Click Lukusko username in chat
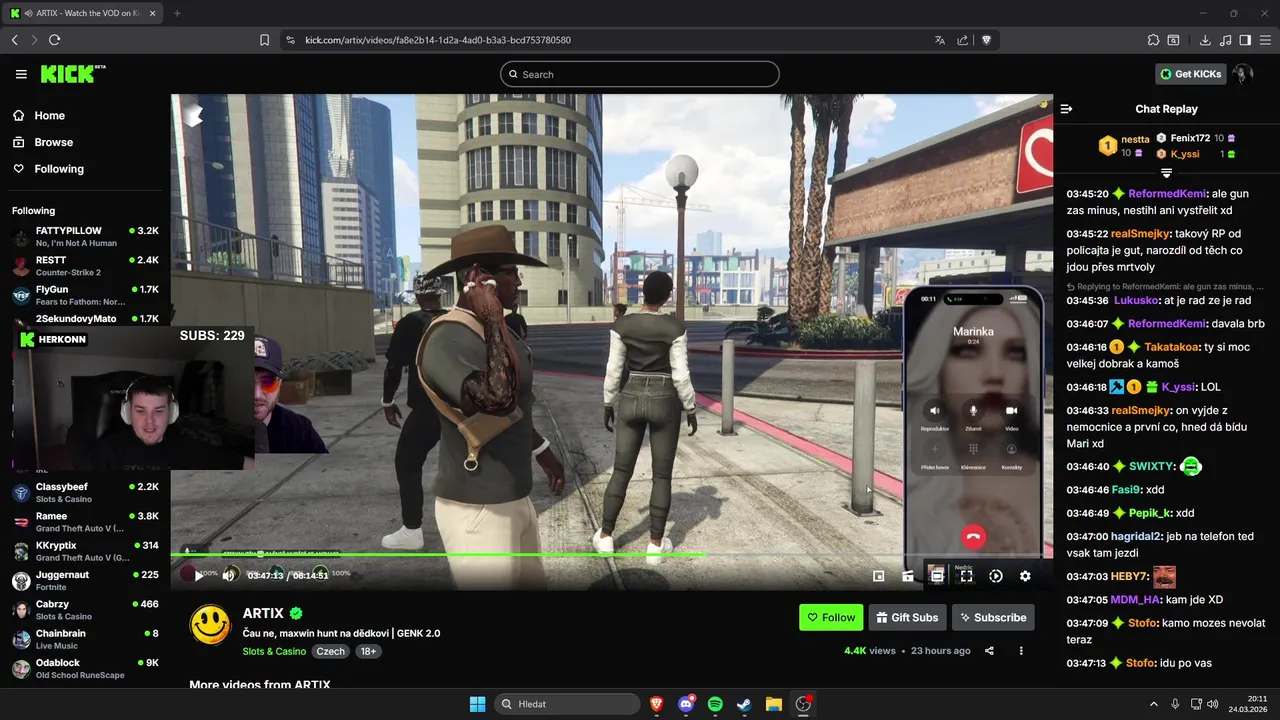 (x=1136, y=300)
